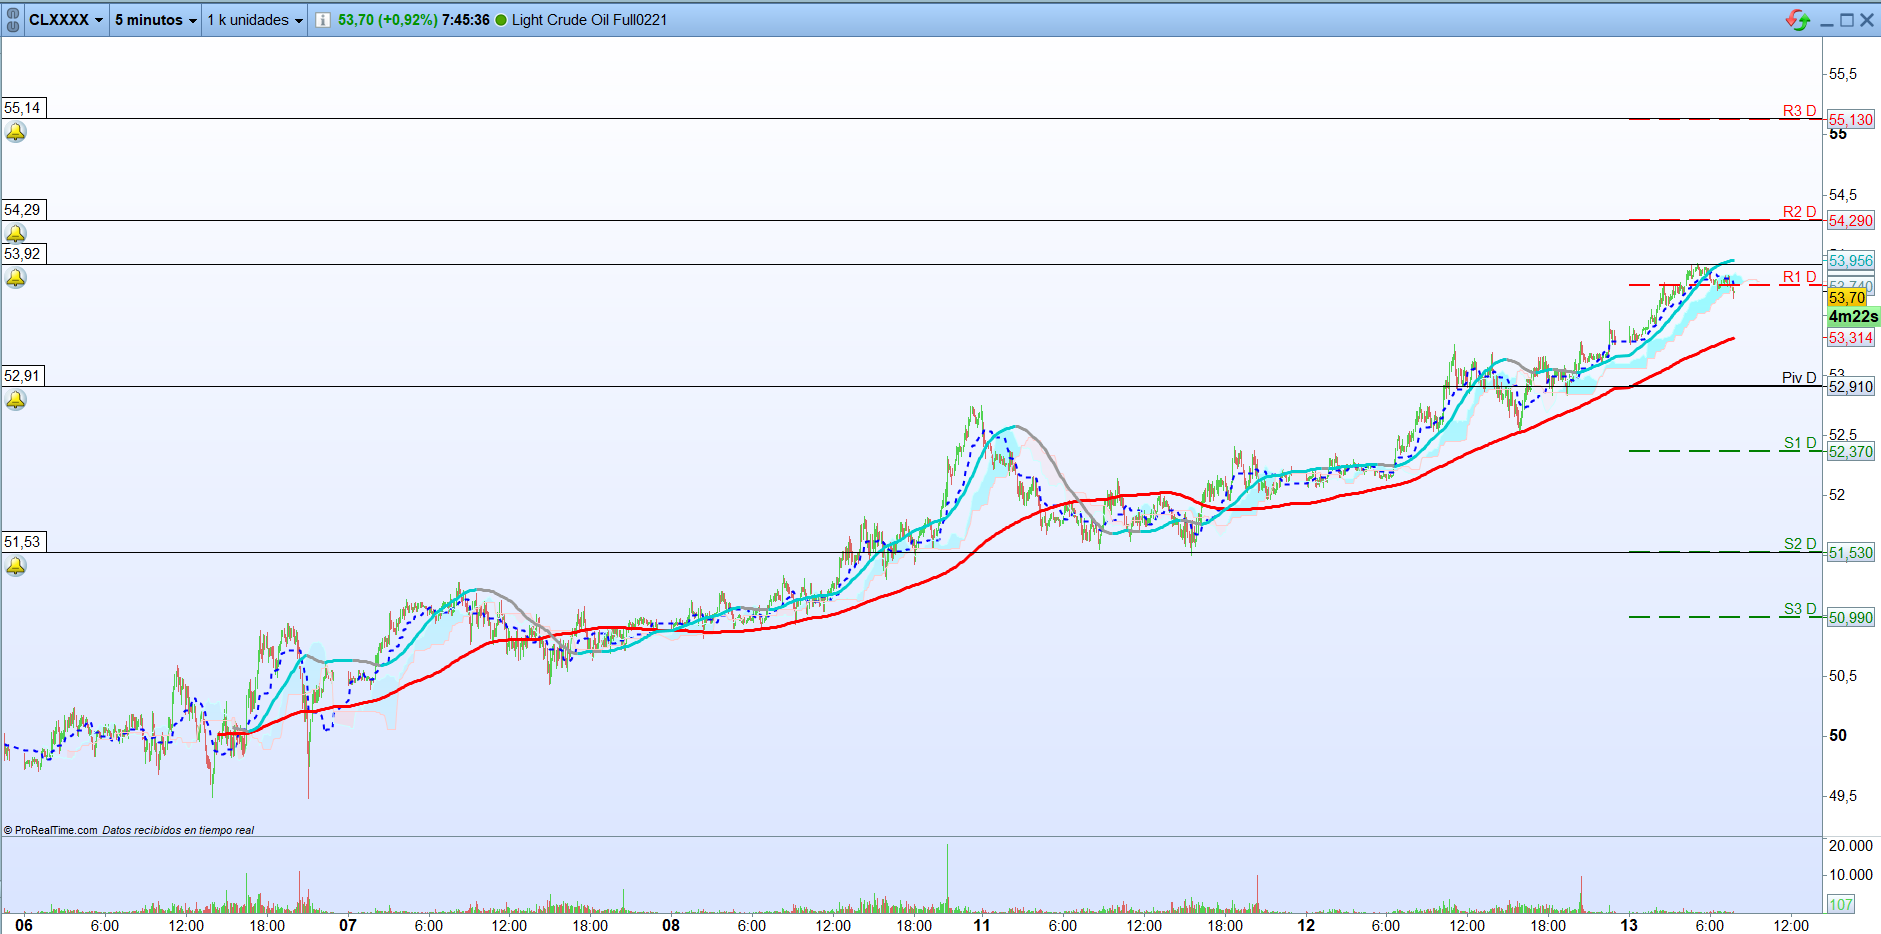Click the 54,290 price axis tag
Screen dimensions: 1881x934
click(x=1850, y=221)
